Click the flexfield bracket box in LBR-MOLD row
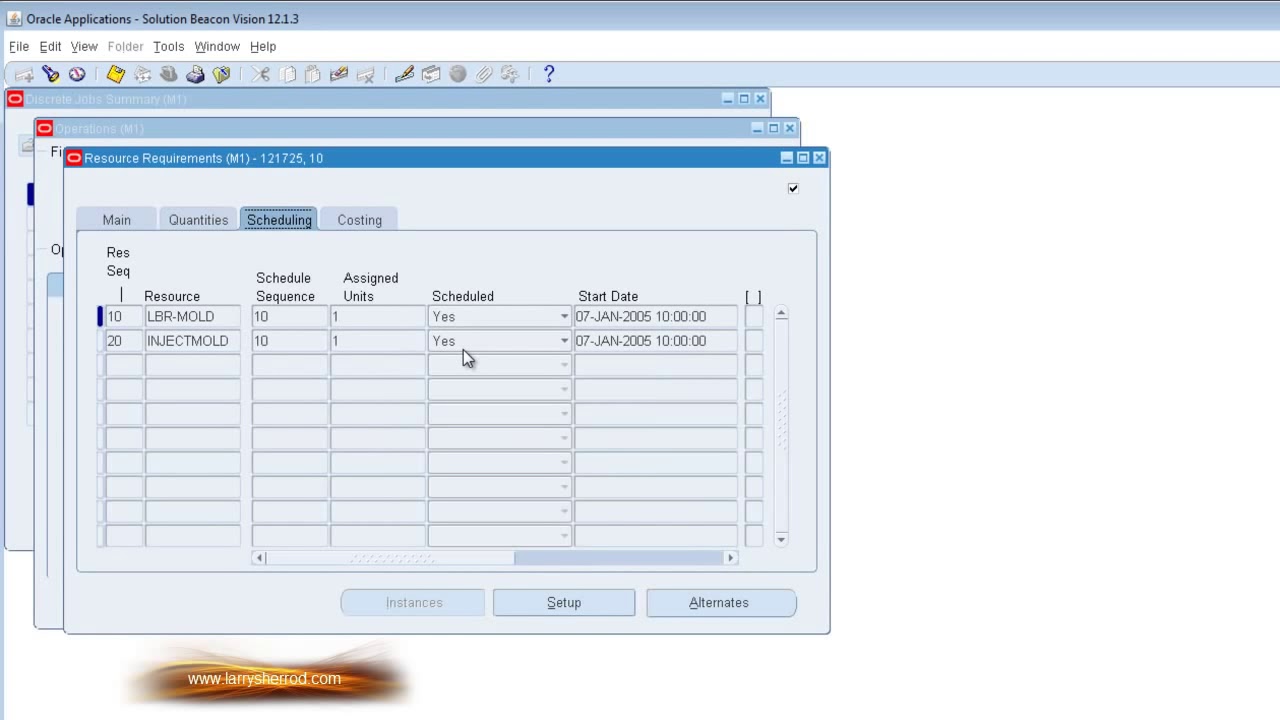Screen dimensions: 1280x720 pos(754,317)
